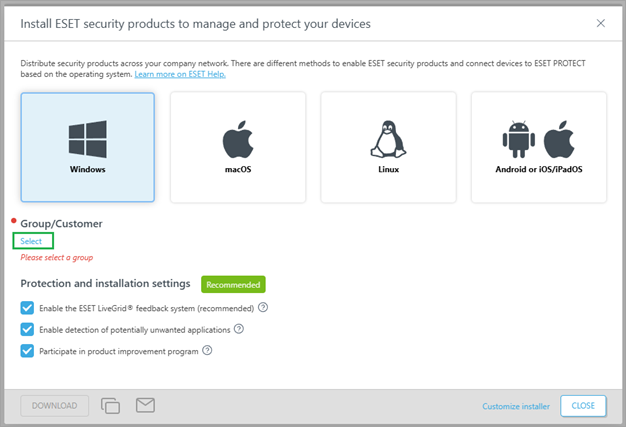
Task: Select the Windows operating system card
Action: pyautogui.click(x=87, y=147)
